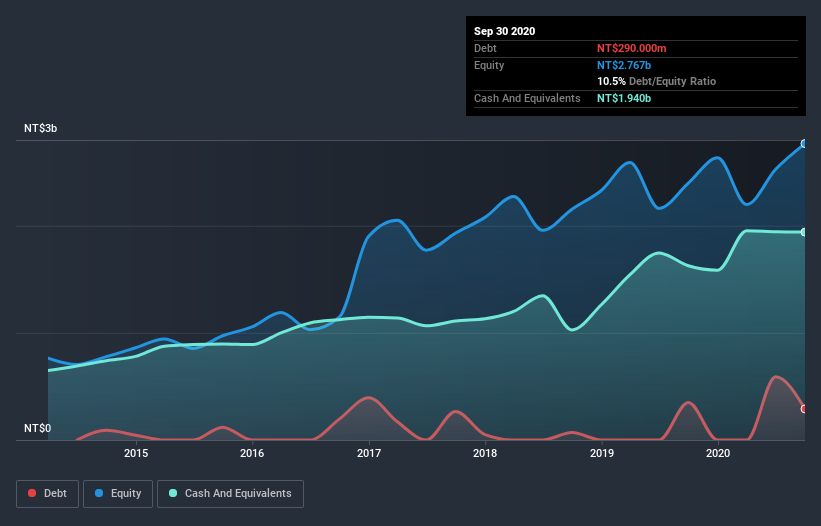821x526 pixels.
Task: Click the 10.5% Debt/Equity Ratio text
Action: click(656, 81)
